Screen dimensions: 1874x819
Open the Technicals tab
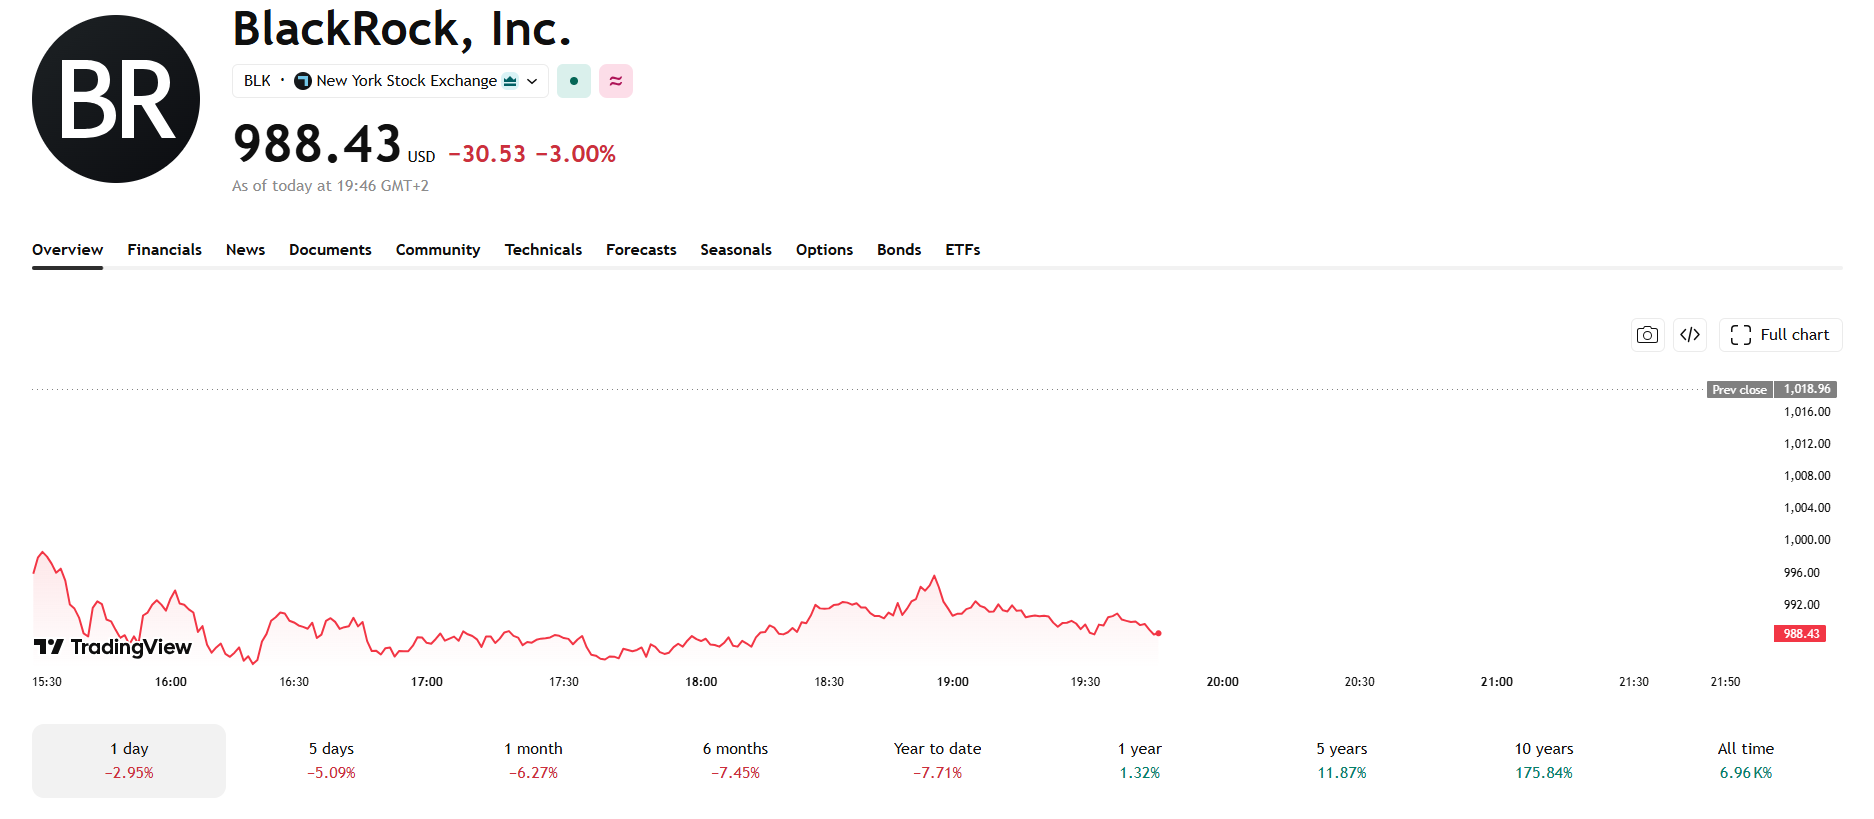pos(543,250)
